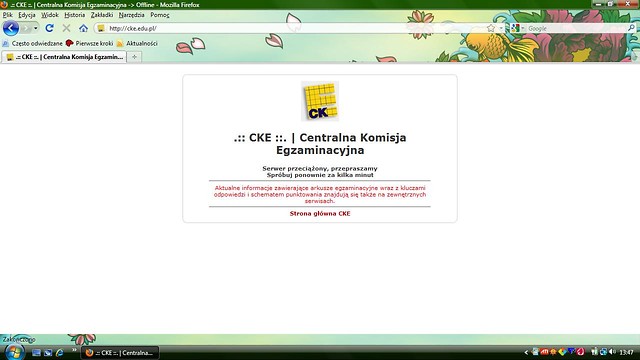Click the Stop loading X icon
This screenshot has height=360, width=640.
point(66,28)
